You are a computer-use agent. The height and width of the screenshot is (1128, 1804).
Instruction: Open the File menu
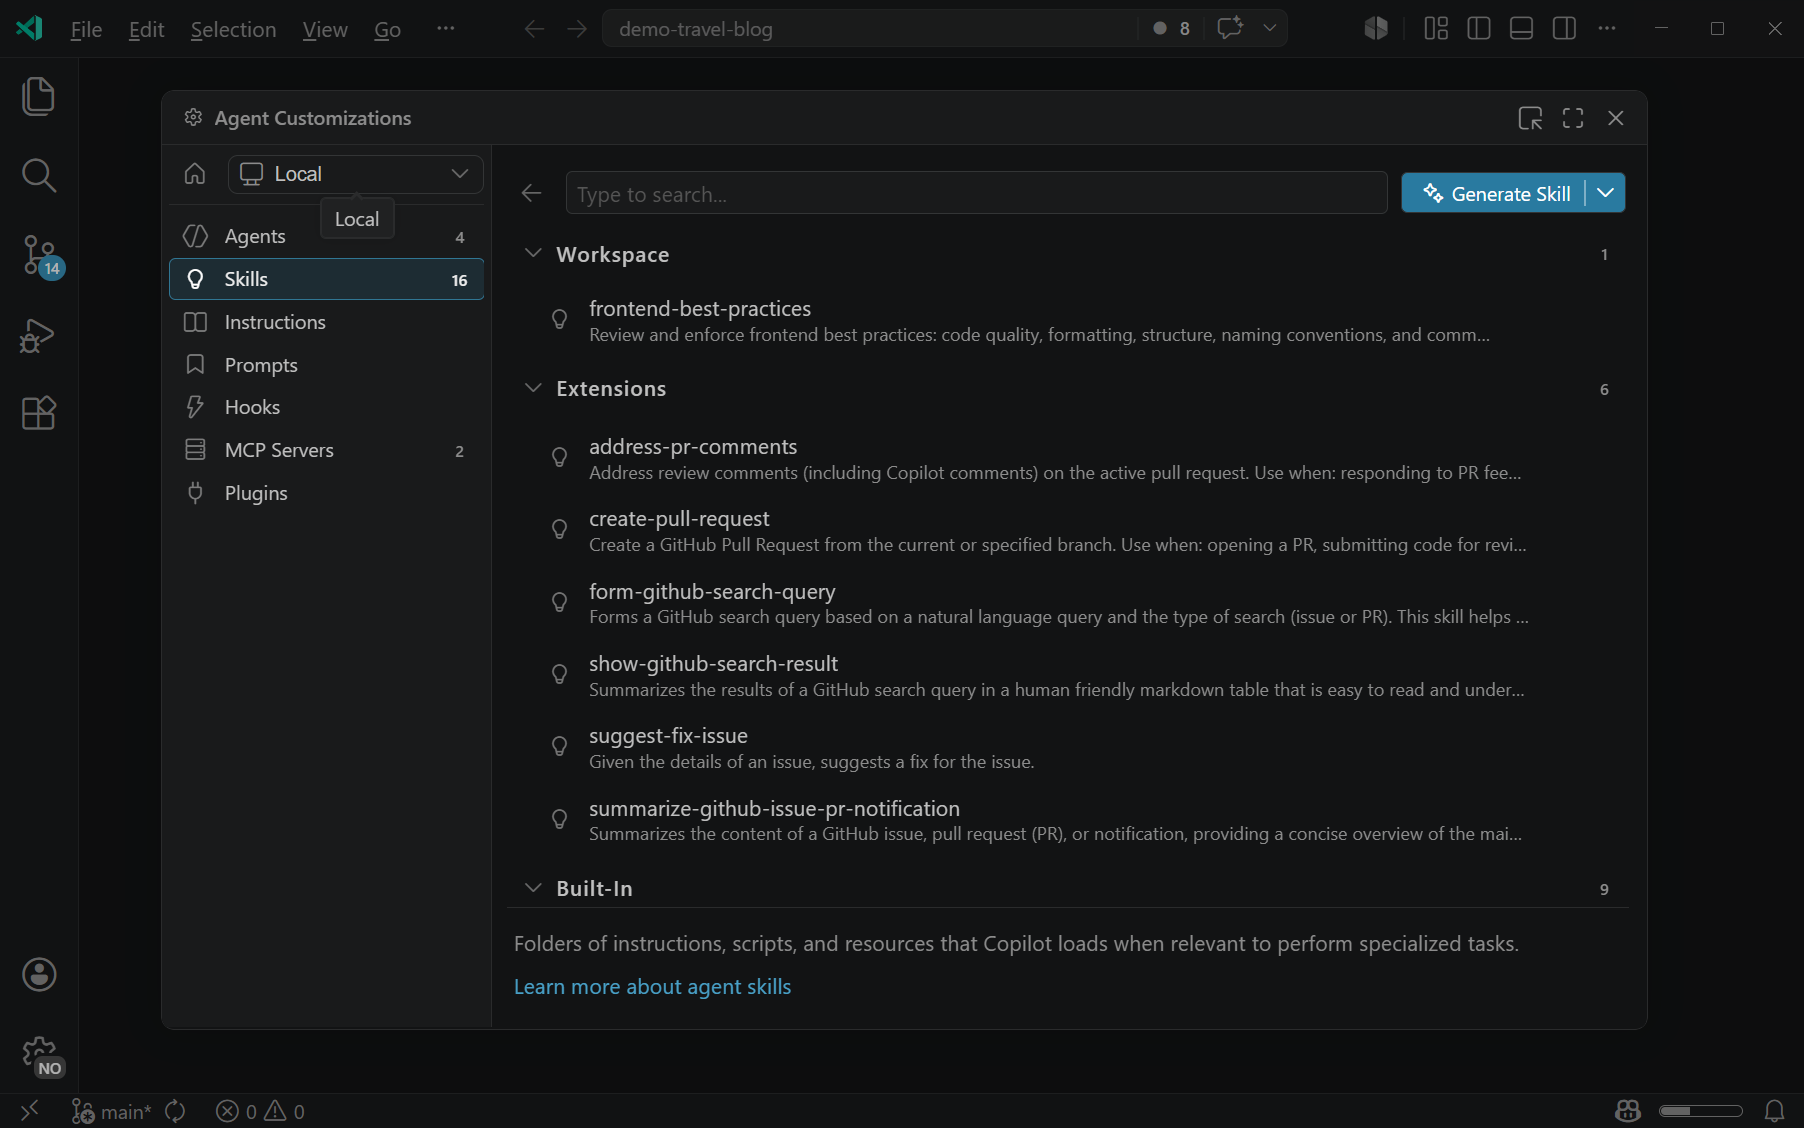85,29
